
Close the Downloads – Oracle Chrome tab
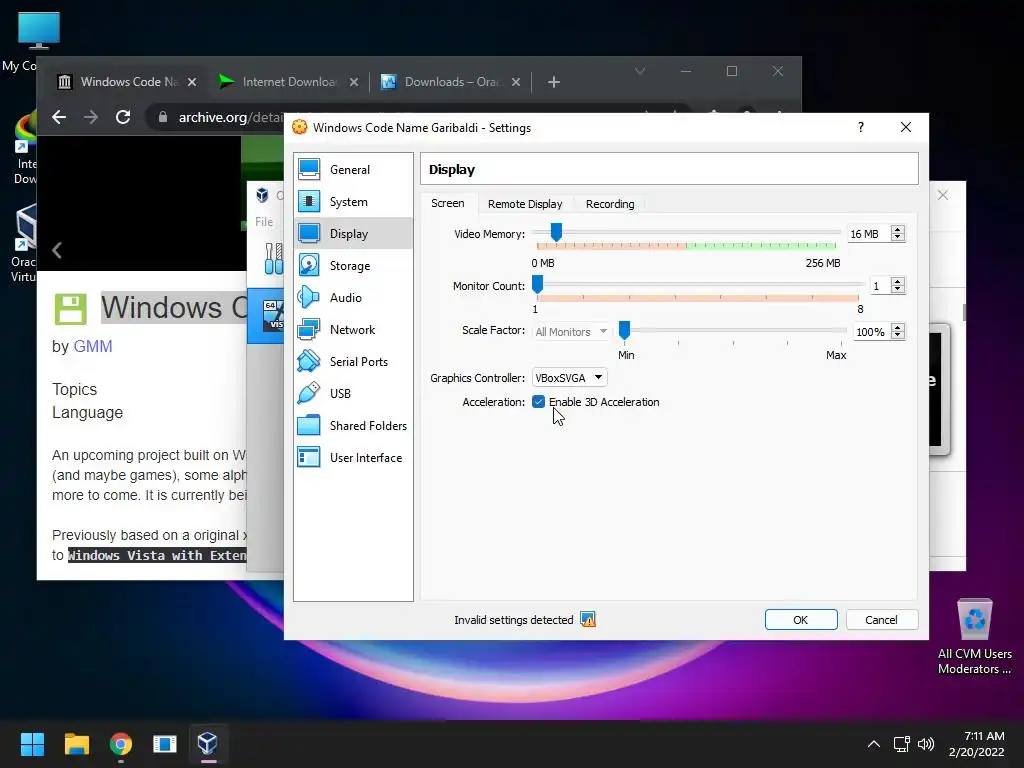point(516,82)
